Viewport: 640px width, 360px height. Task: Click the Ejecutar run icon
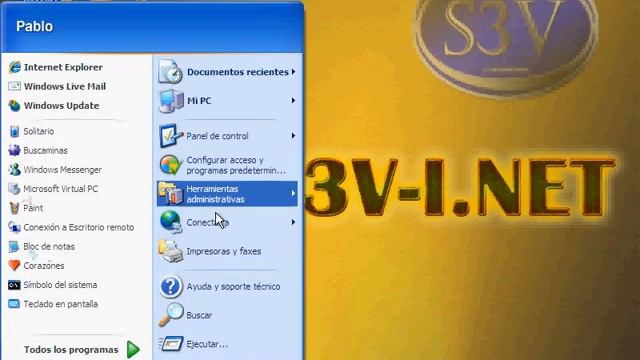point(171,344)
